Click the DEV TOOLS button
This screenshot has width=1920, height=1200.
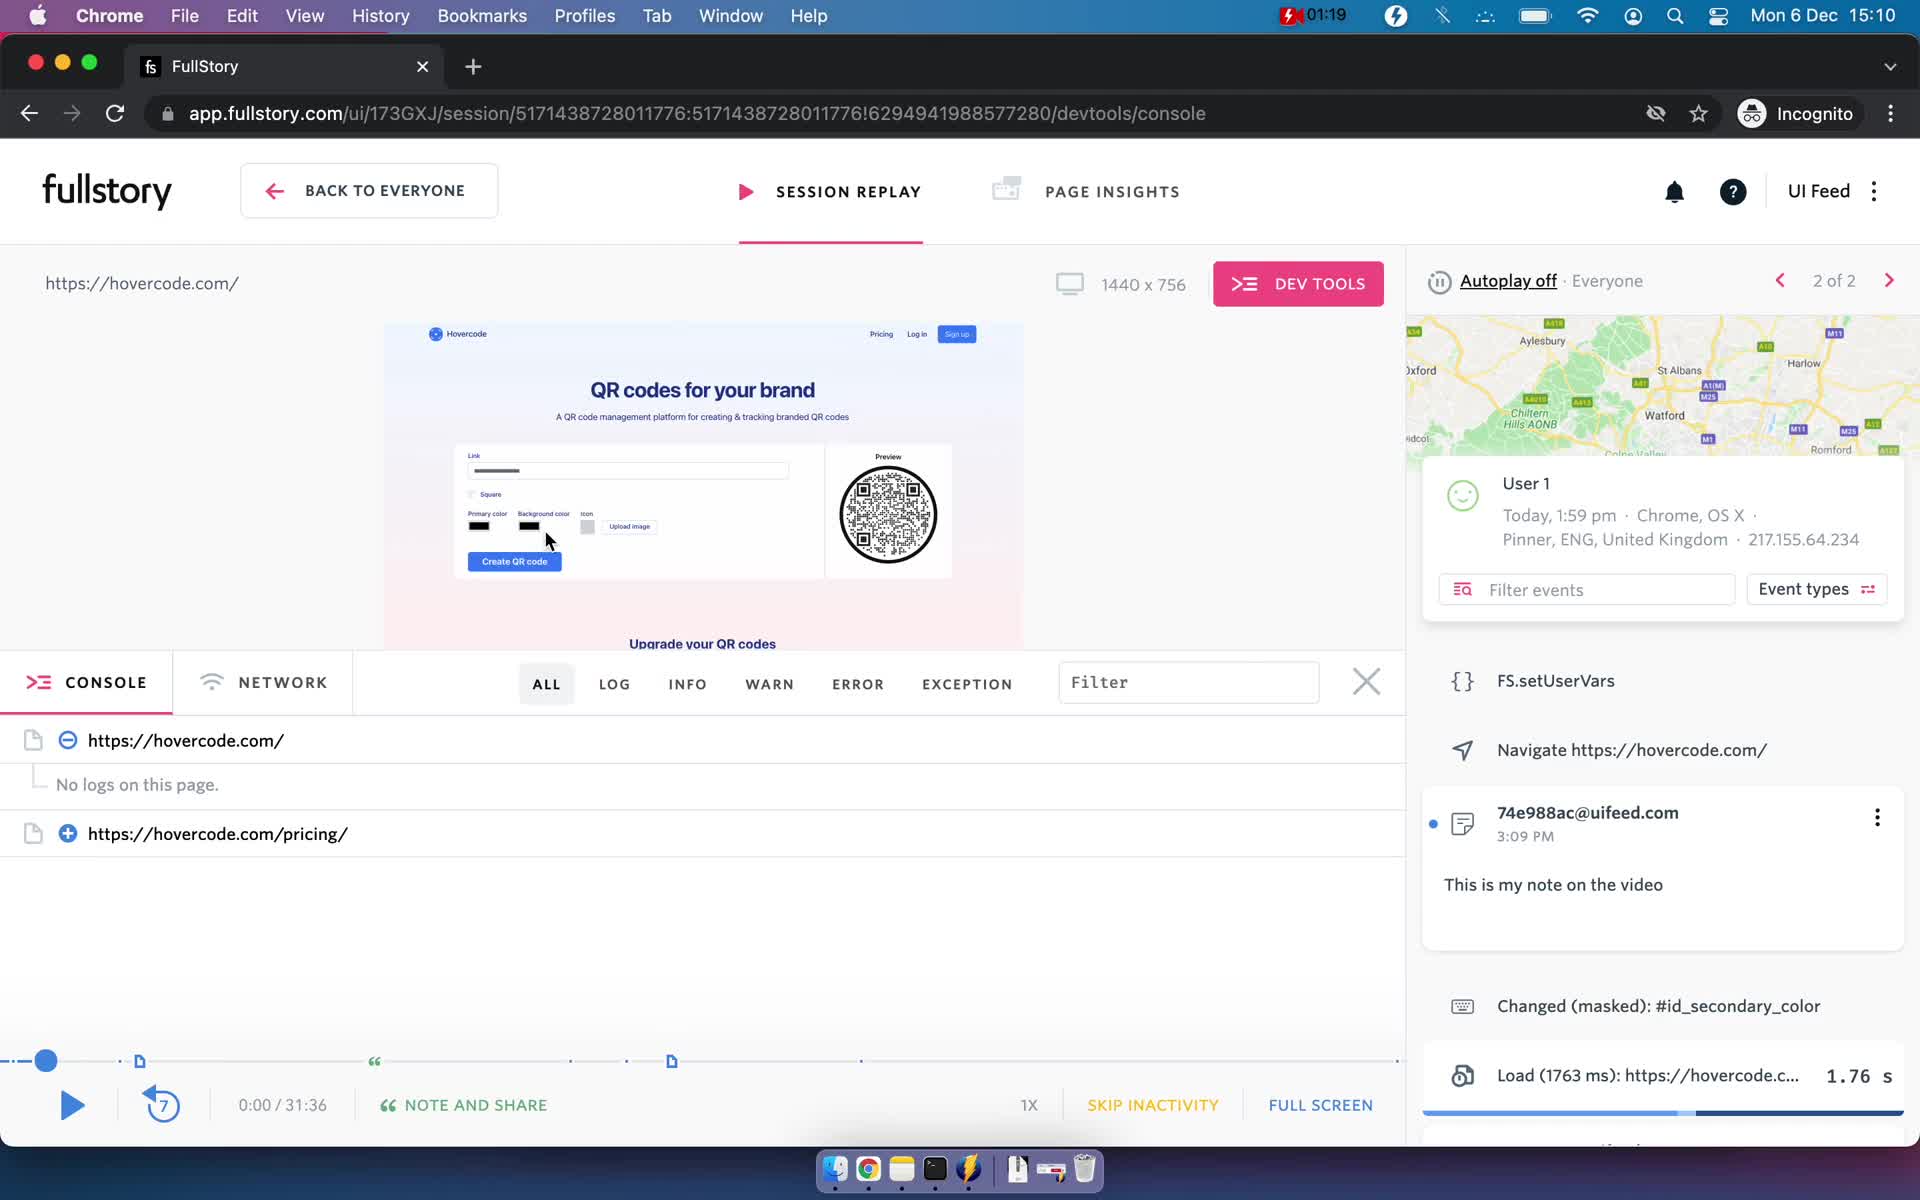click(1299, 282)
